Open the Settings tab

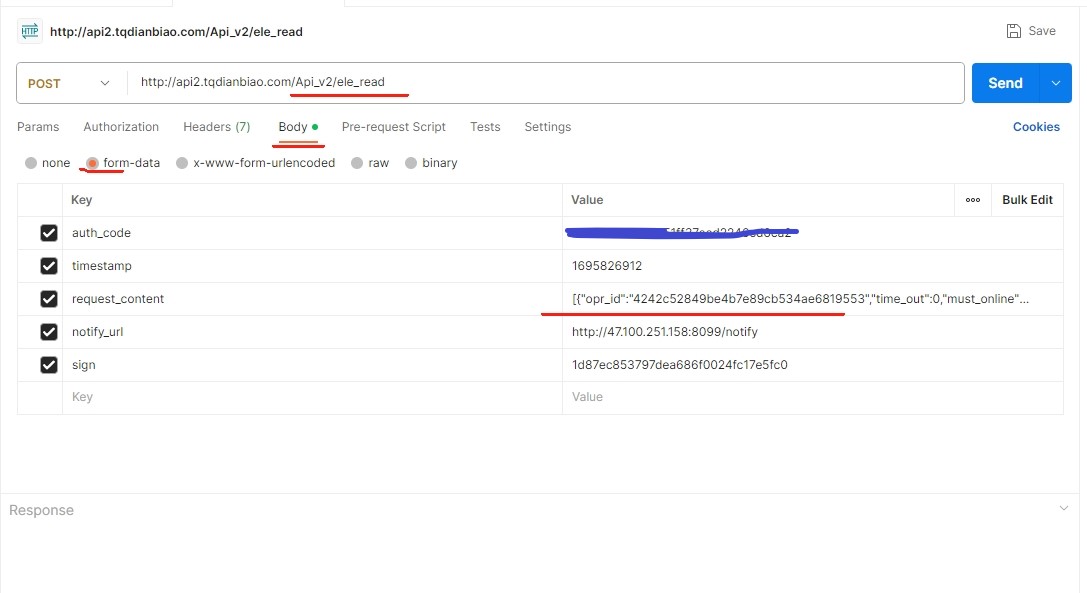click(548, 127)
